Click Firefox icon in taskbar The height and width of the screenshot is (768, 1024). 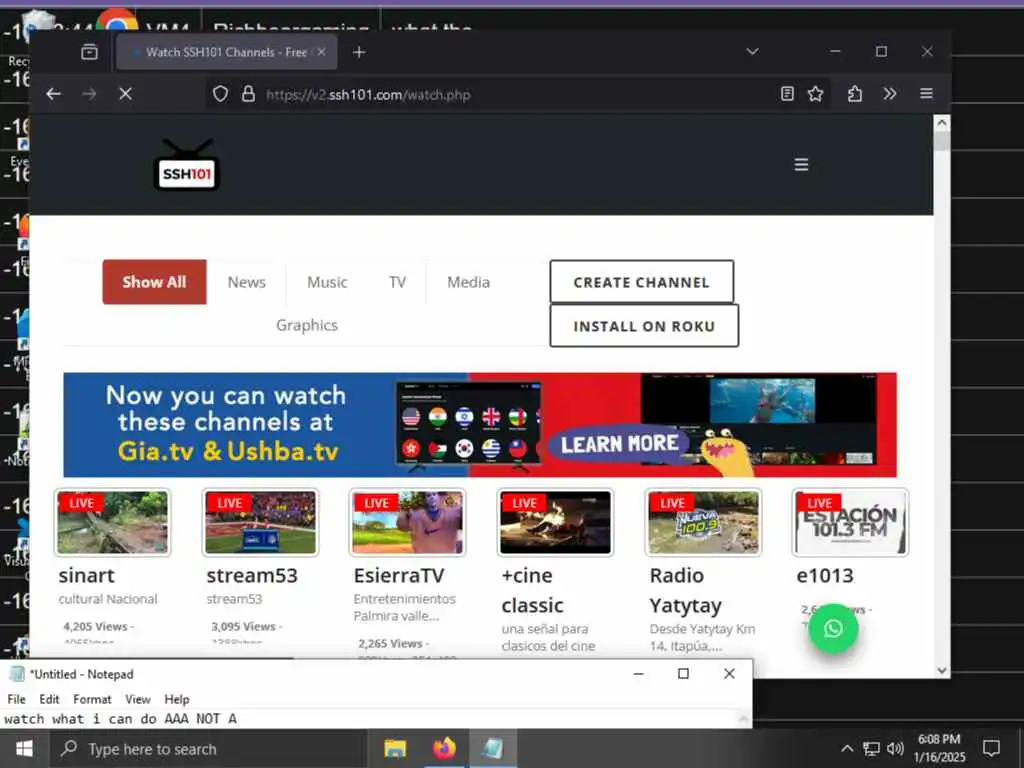pos(444,748)
